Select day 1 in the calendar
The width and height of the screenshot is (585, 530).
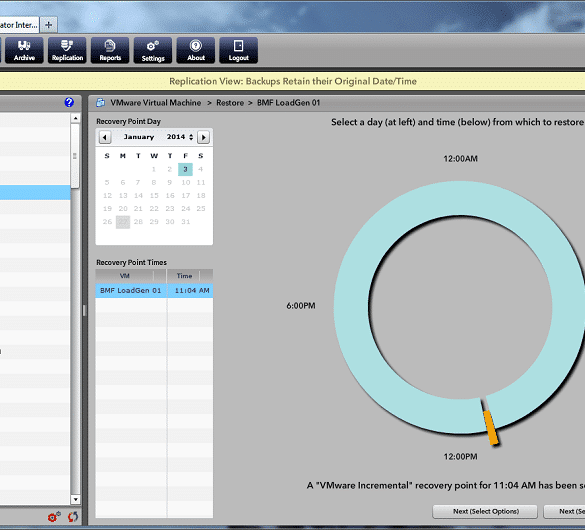[x=154, y=169]
